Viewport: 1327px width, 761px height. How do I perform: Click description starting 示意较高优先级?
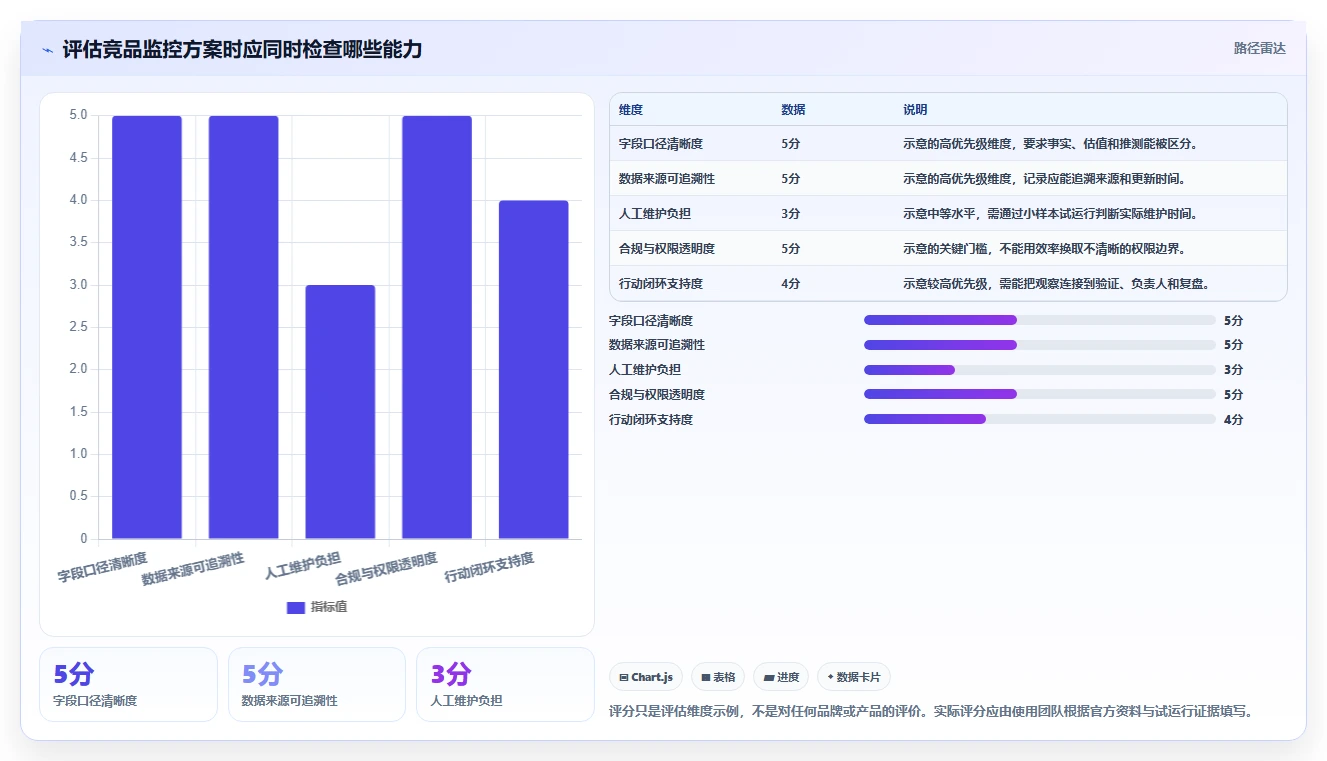[1058, 284]
